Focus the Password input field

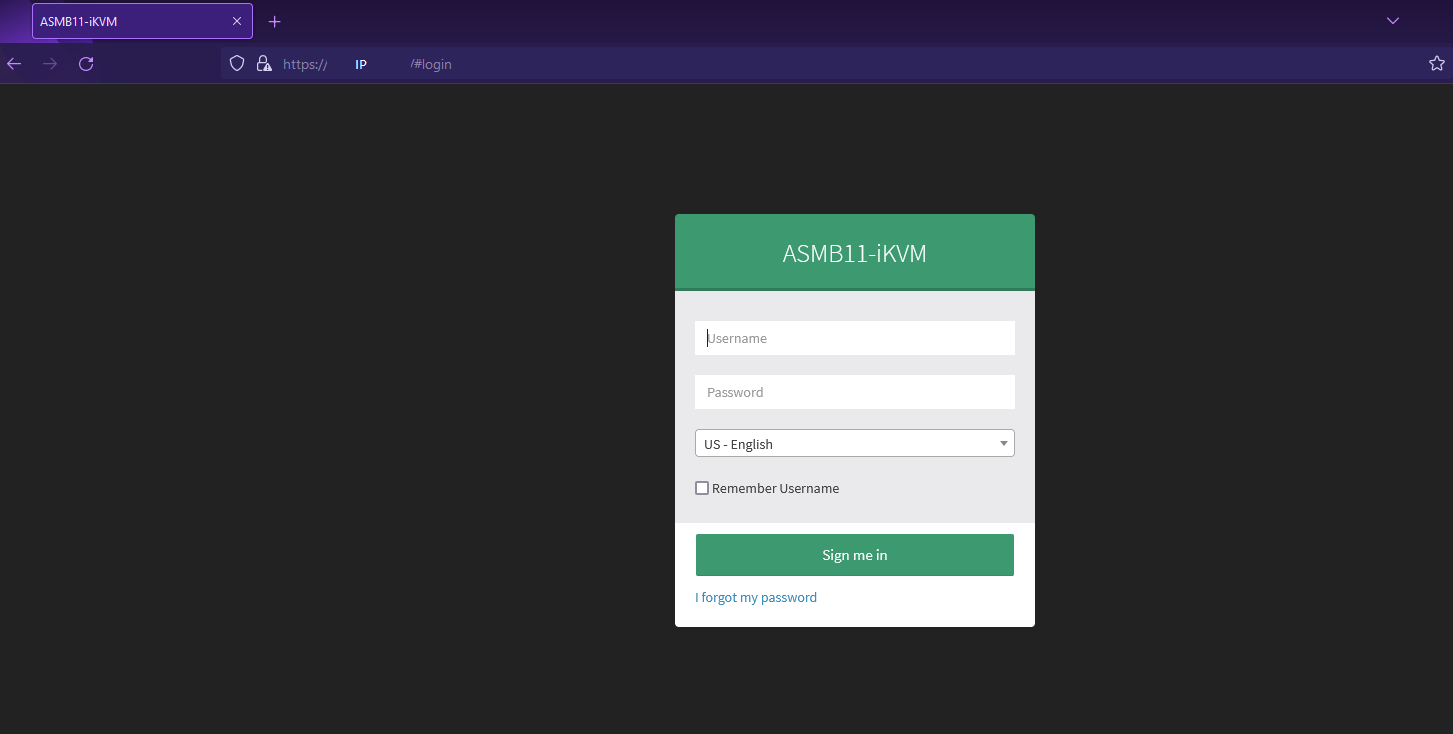pyautogui.click(x=855, y=392)
